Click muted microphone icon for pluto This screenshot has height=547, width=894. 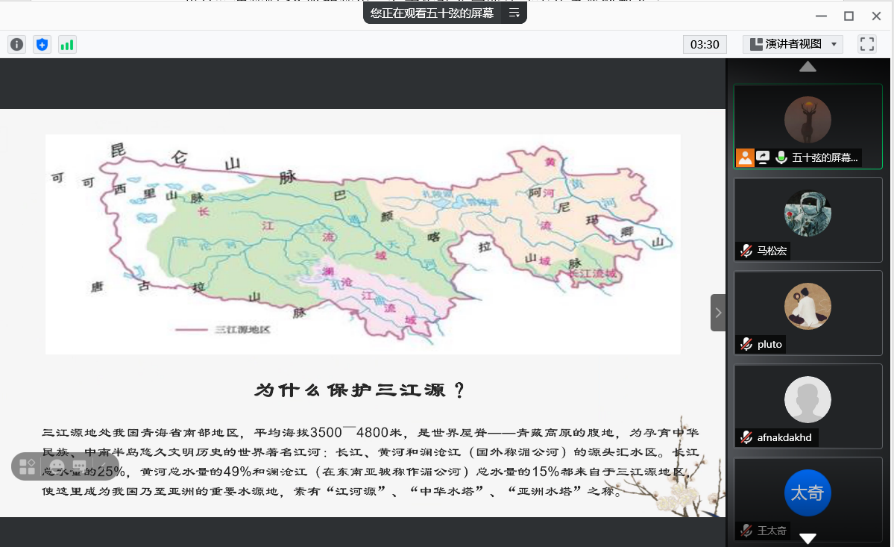(746, 344)
